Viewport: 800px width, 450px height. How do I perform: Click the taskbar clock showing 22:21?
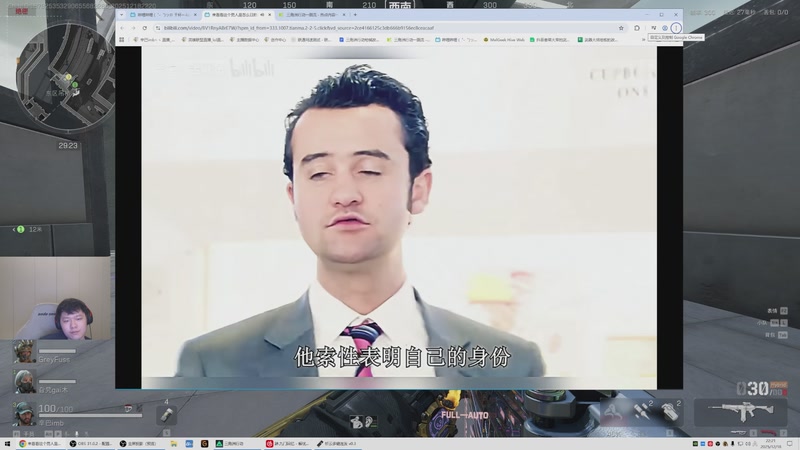point(770,444)
